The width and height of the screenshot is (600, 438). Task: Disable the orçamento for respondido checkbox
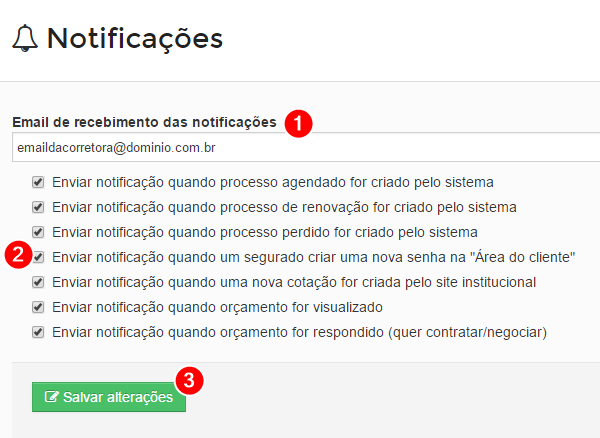tap(38, 332)
